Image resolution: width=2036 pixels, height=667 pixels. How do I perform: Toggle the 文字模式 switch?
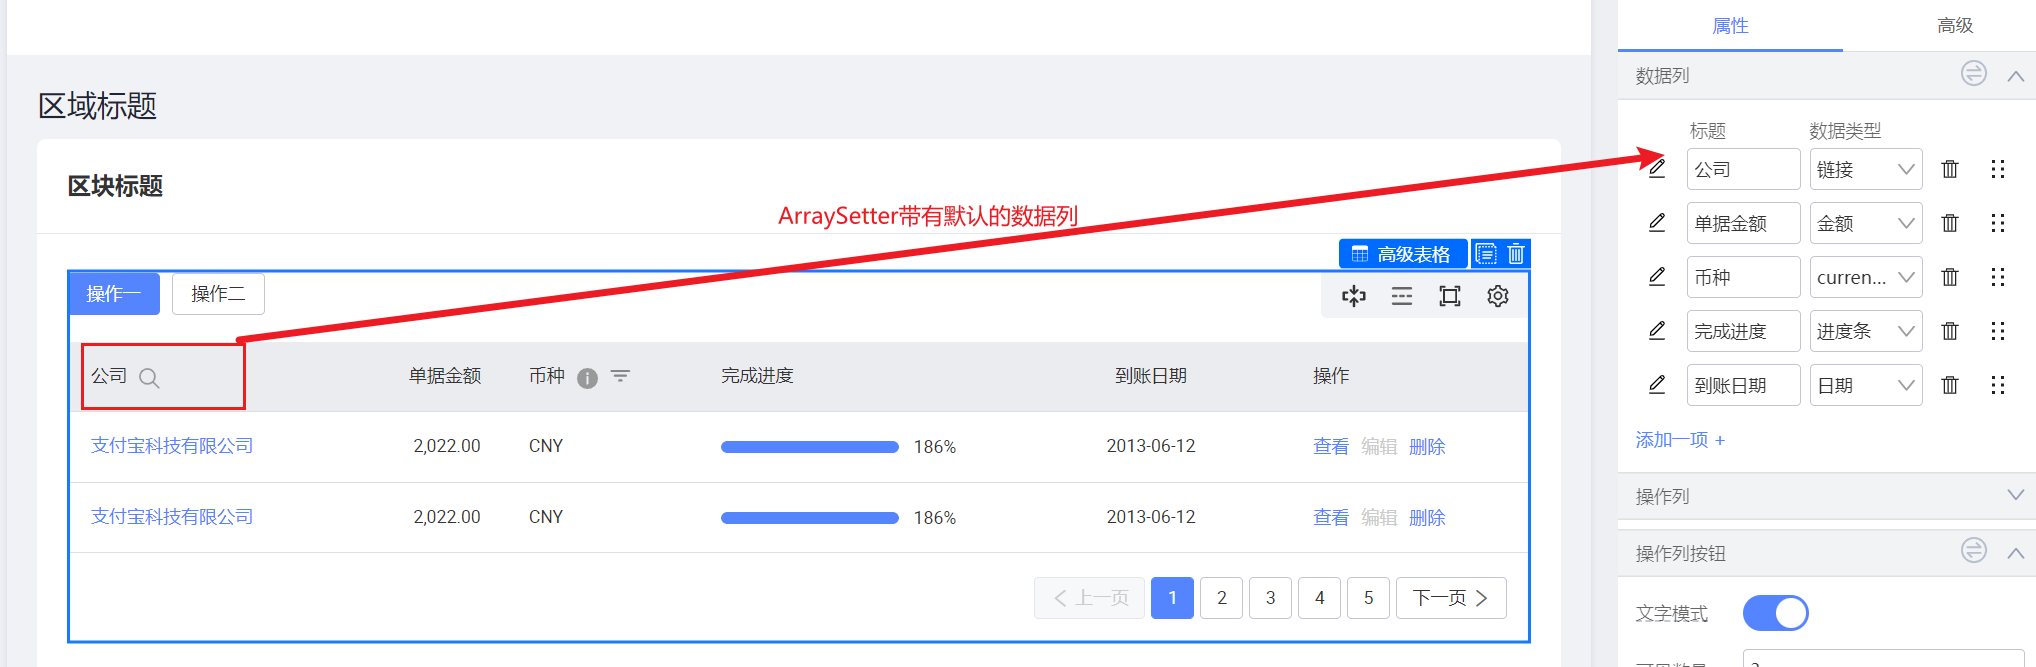click(x=1776, y=613)
